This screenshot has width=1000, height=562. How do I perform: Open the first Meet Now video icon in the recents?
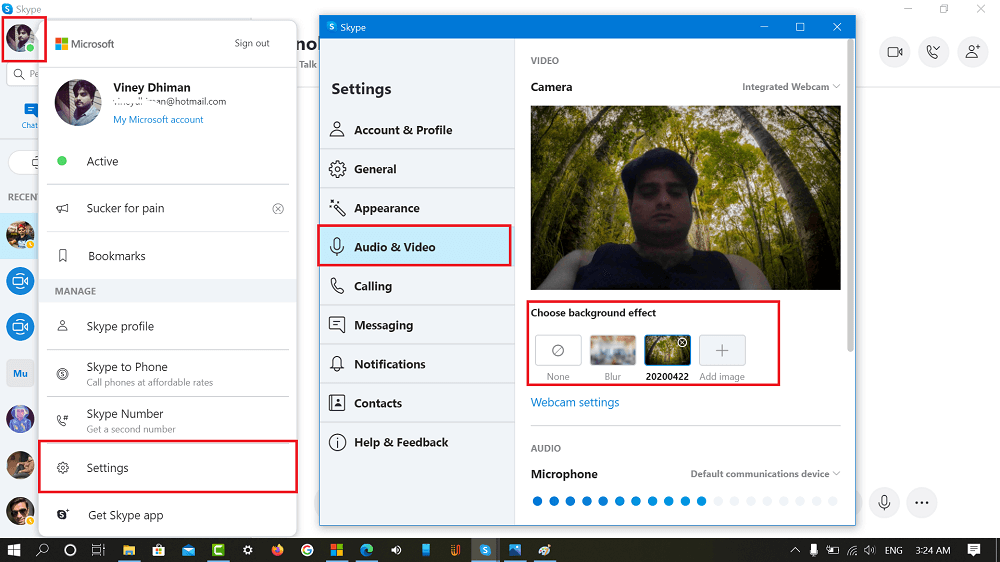coord(20,281)
